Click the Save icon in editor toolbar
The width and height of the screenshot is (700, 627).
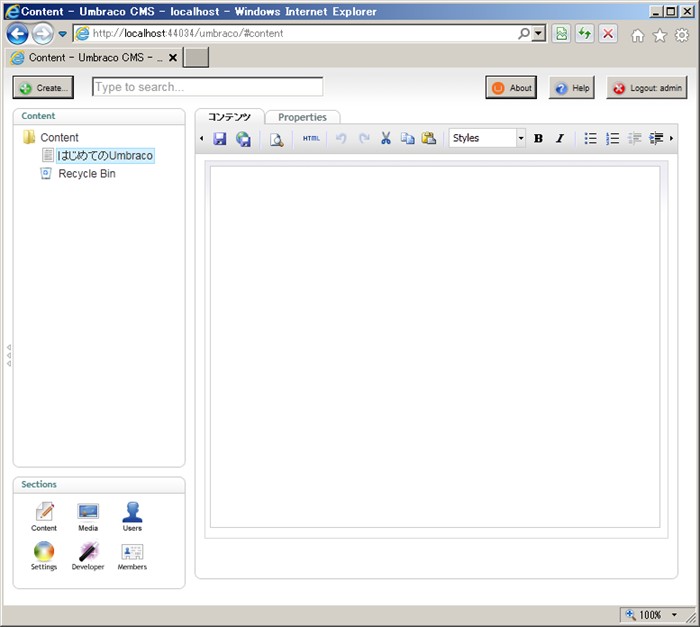coord(220,139)
